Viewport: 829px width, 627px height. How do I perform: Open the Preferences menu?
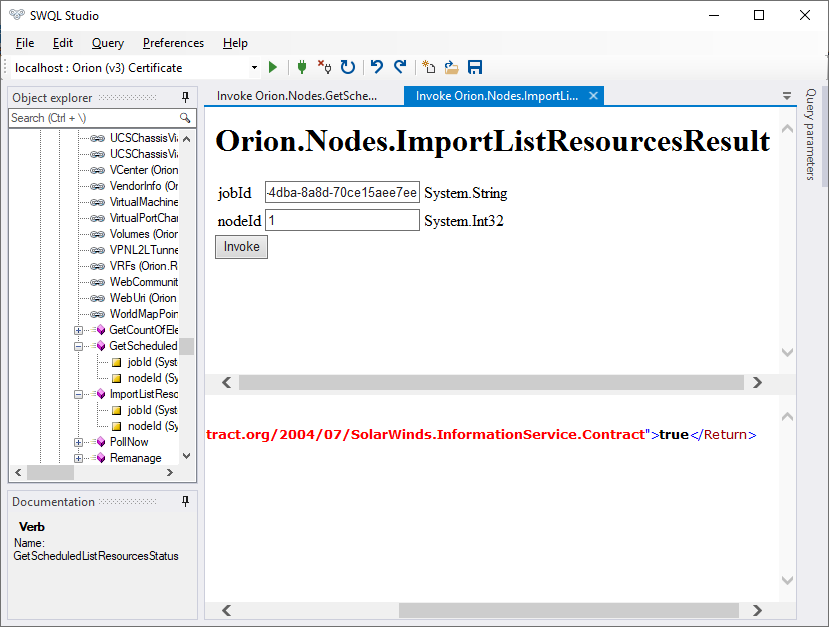[173, 43]
